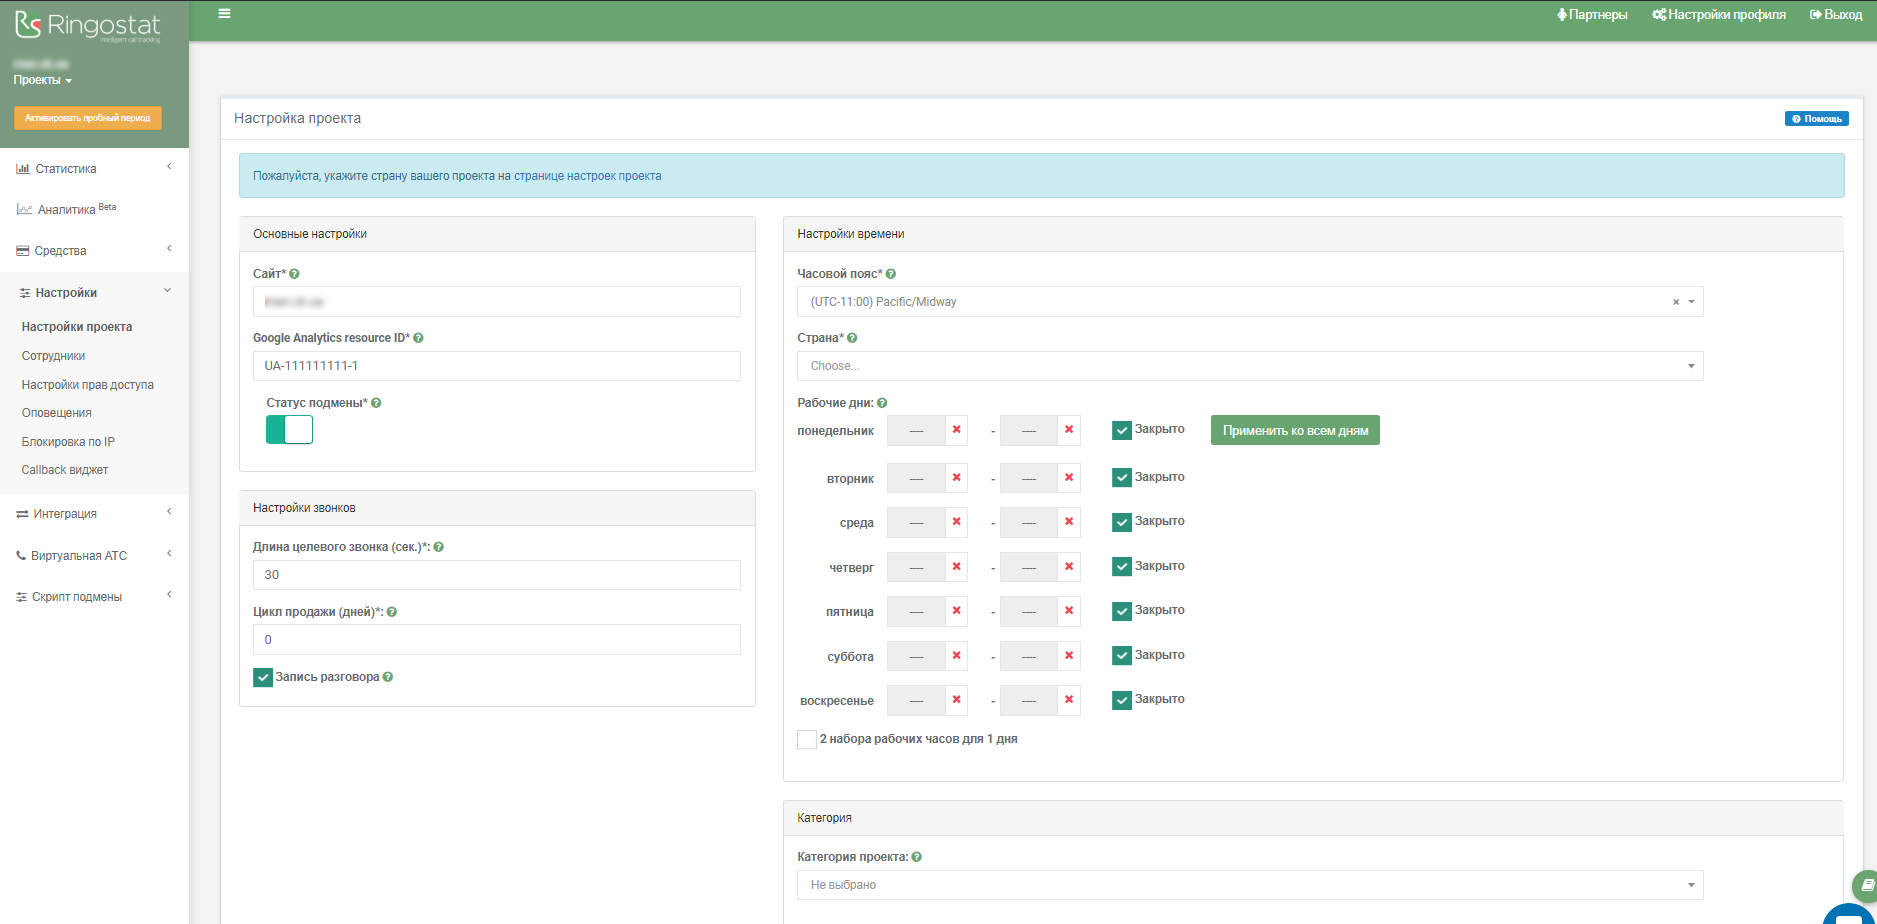This screenshot has height=924, width=1877.
Task: Open the green knowledge book widget
Action: pos(1865,885)
